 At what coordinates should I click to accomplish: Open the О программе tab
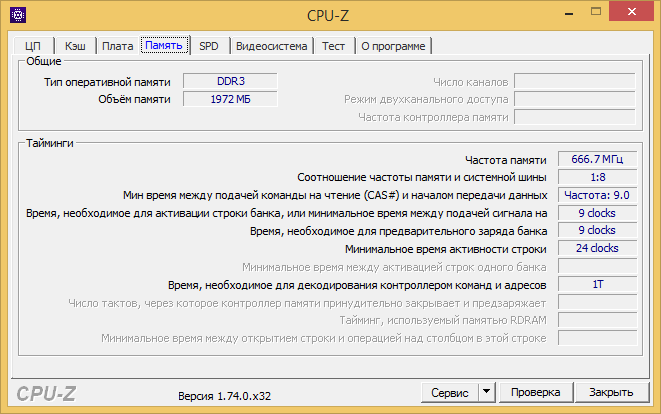393,46
